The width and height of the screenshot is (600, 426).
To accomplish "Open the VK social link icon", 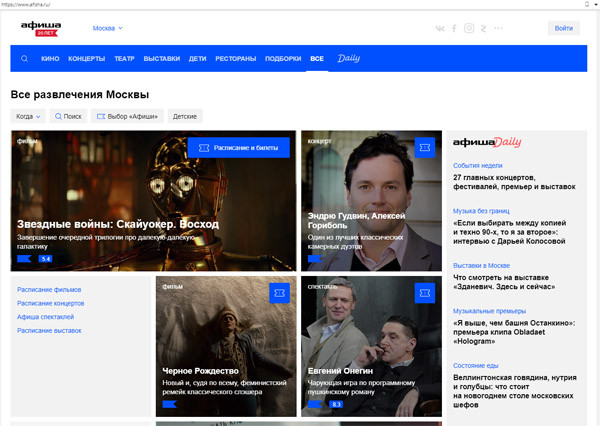I will (440, 28).
